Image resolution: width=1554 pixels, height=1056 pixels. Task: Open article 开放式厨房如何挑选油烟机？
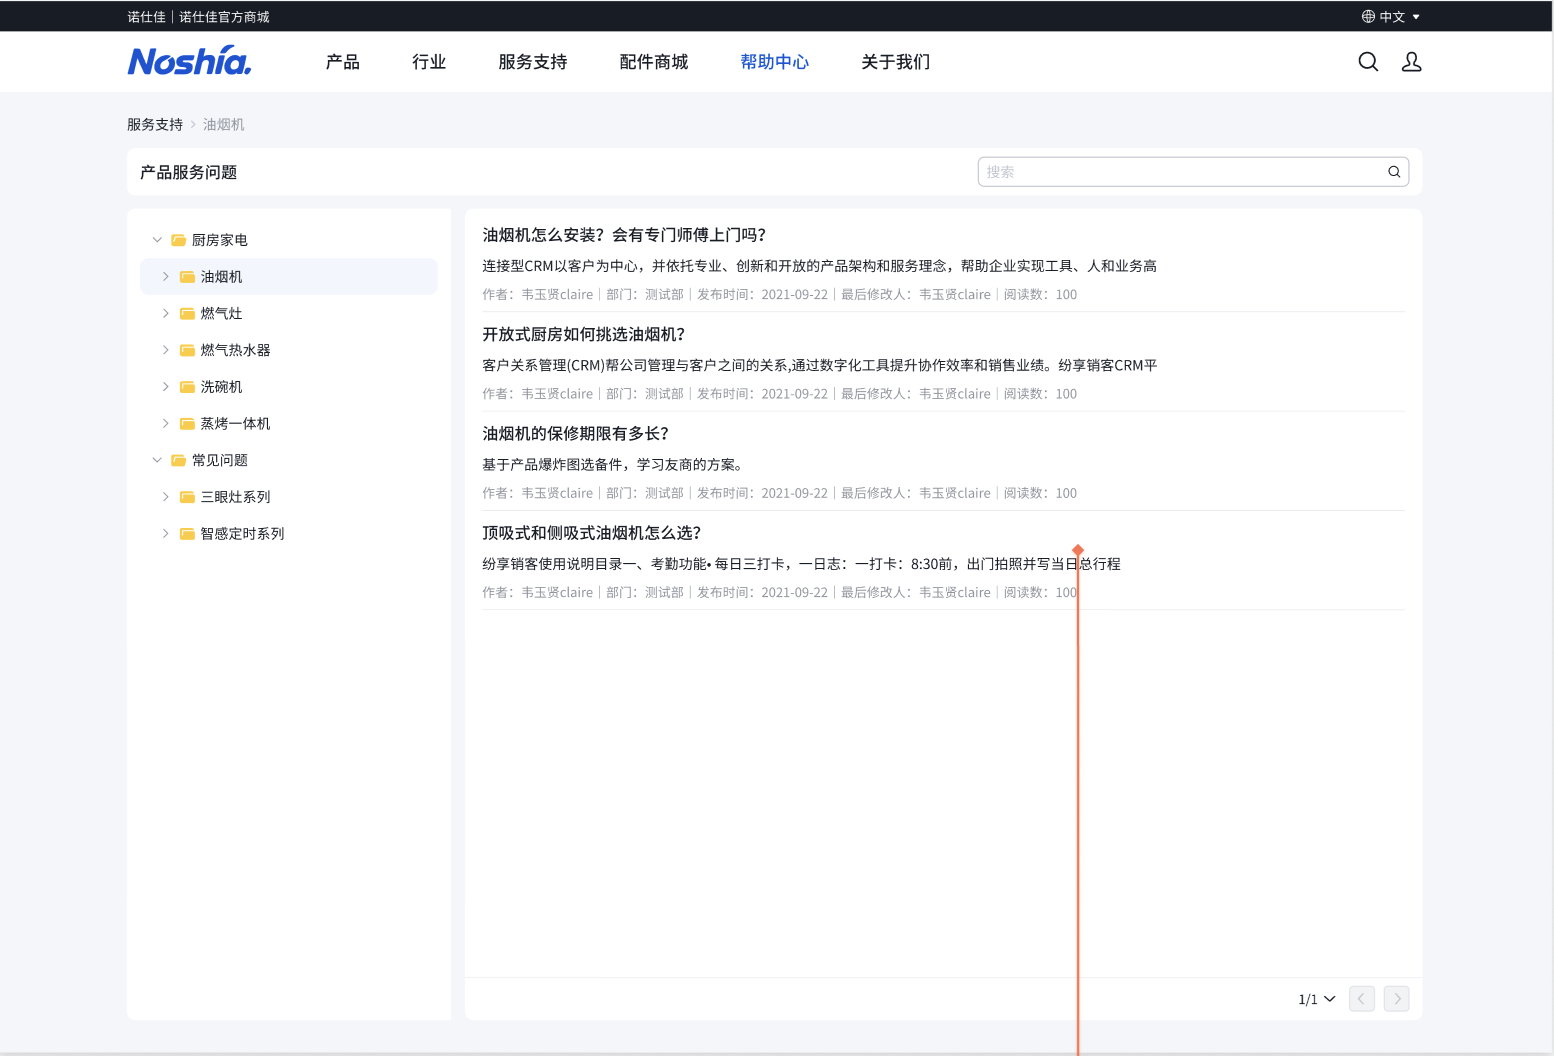pos(584,334)
